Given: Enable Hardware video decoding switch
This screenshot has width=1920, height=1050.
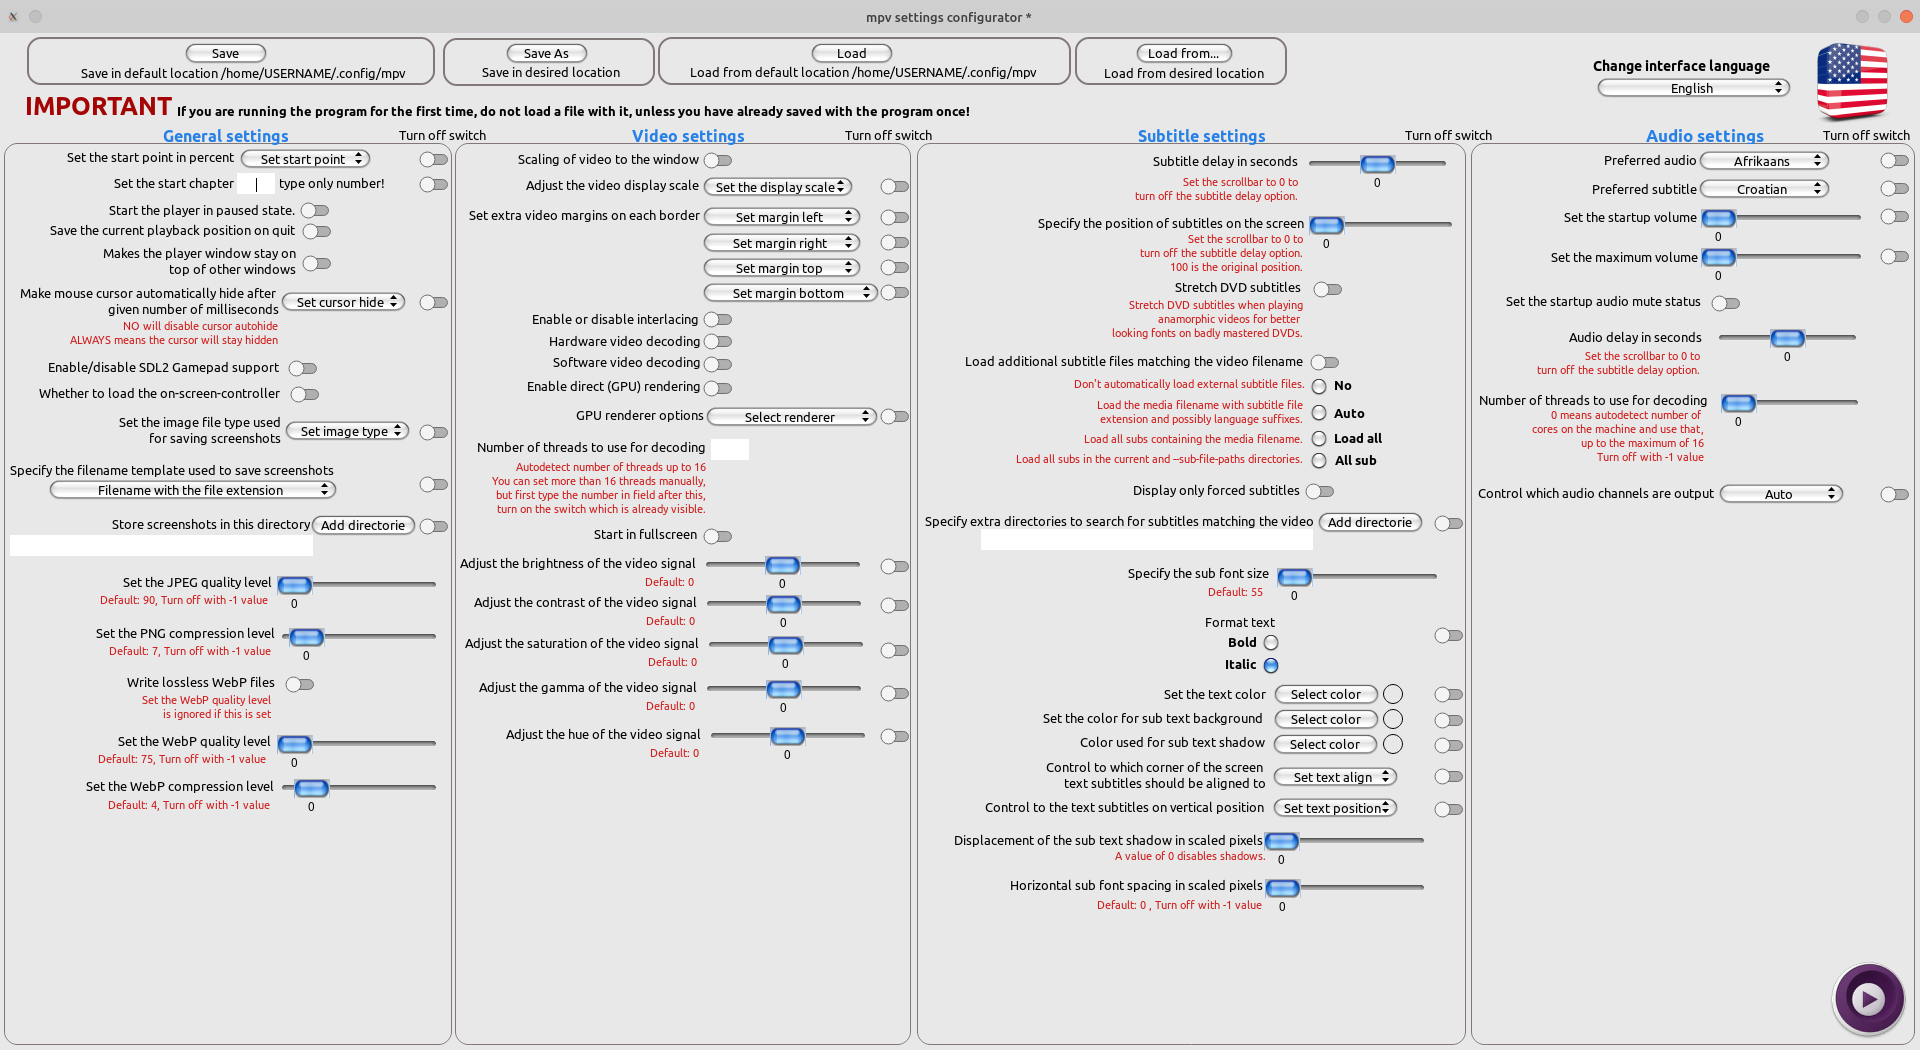Looking at the screenshot, I should (x=718, y=342).
